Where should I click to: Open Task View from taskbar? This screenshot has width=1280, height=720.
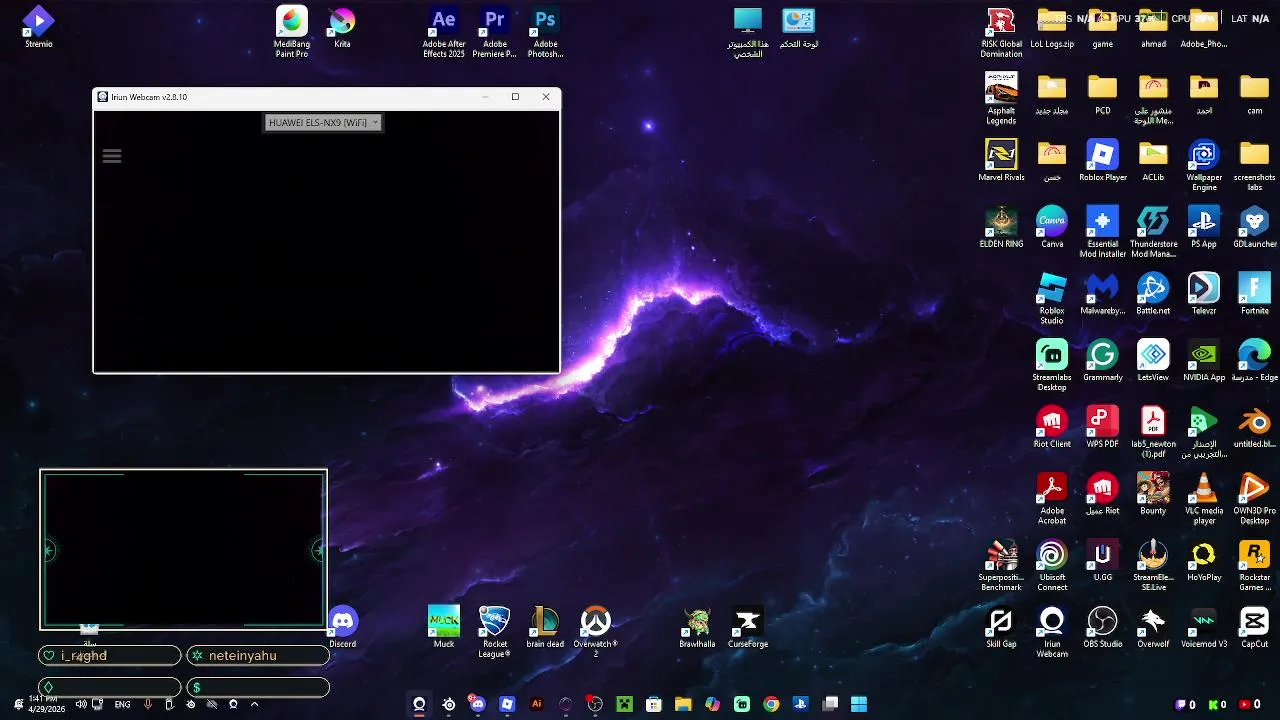830,704
